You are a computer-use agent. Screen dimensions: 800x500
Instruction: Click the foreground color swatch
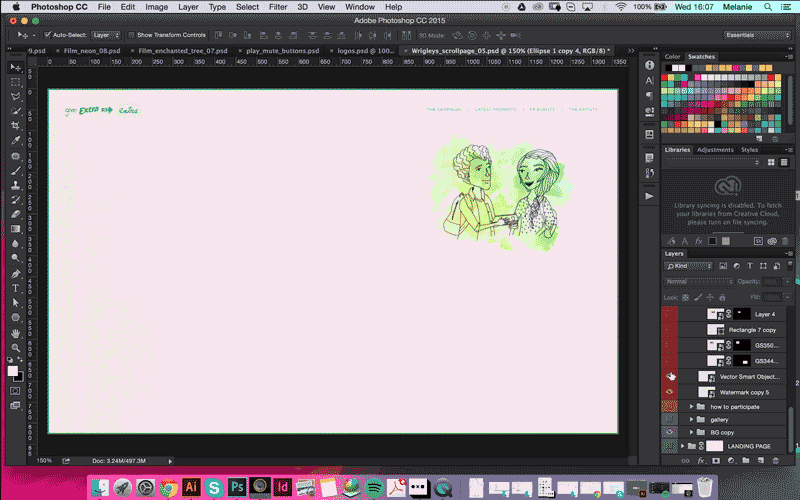click(x=13, y=370)
